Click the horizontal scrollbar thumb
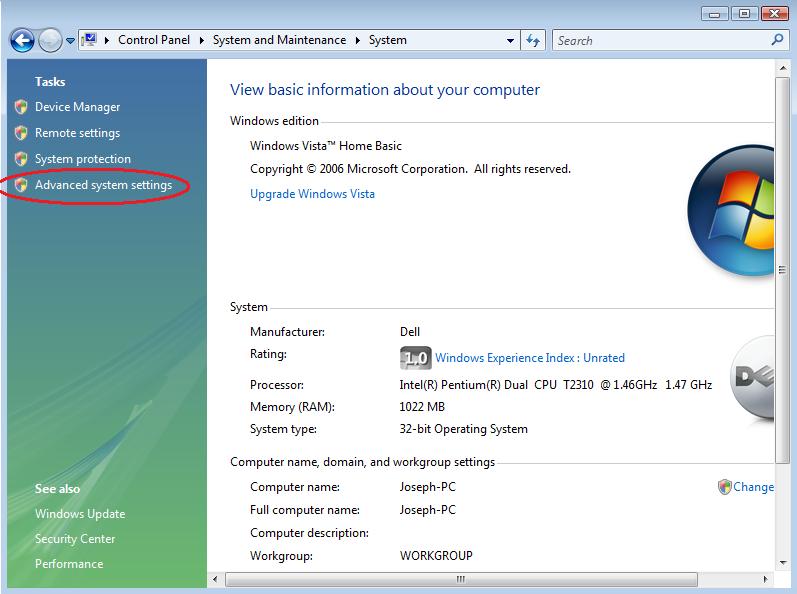Viewport: 797px width, 594px height. pyautogui.click(x=461, y=579)
